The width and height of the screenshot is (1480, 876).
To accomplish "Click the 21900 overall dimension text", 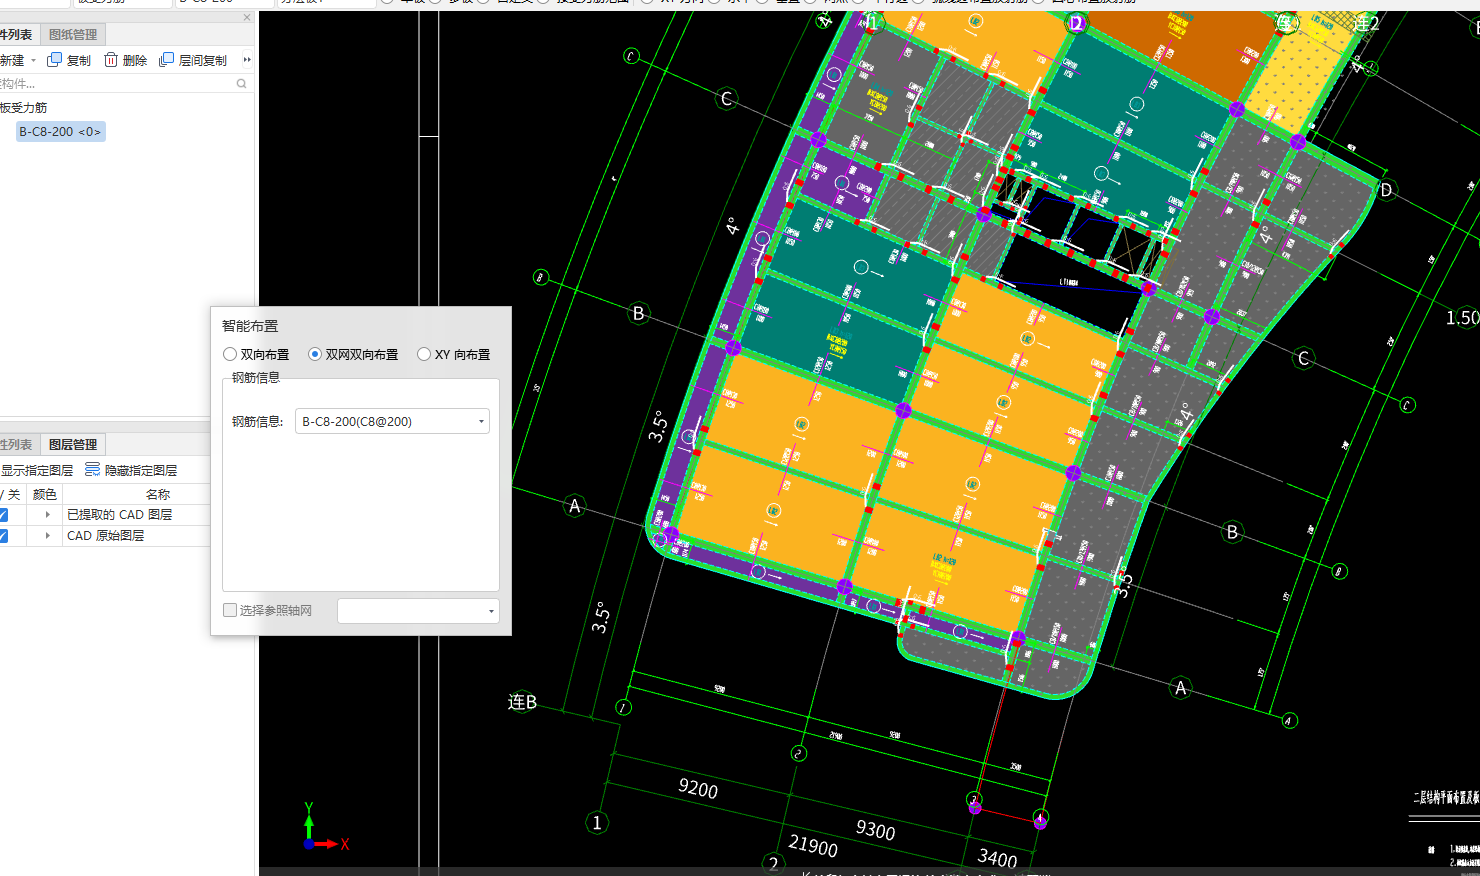I will pyautogui.click(x=813, y=846).
